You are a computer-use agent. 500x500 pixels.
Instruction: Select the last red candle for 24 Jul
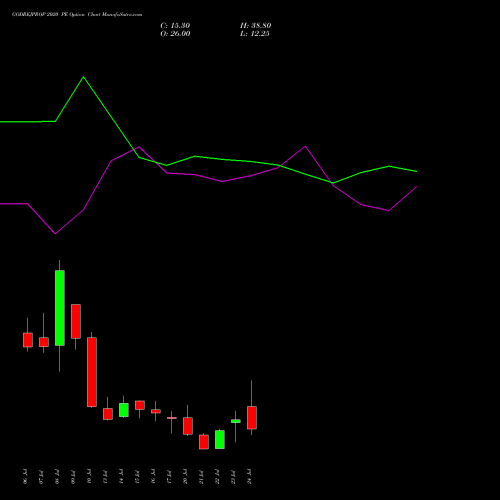tap(252, 418)
